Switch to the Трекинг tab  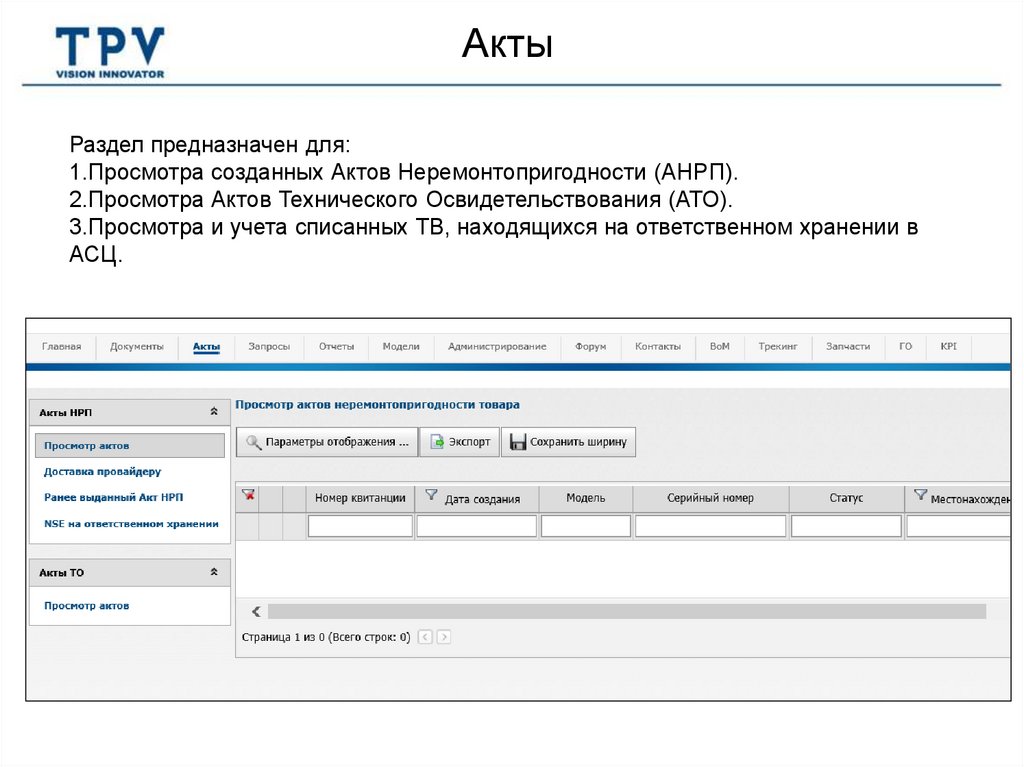779,345
